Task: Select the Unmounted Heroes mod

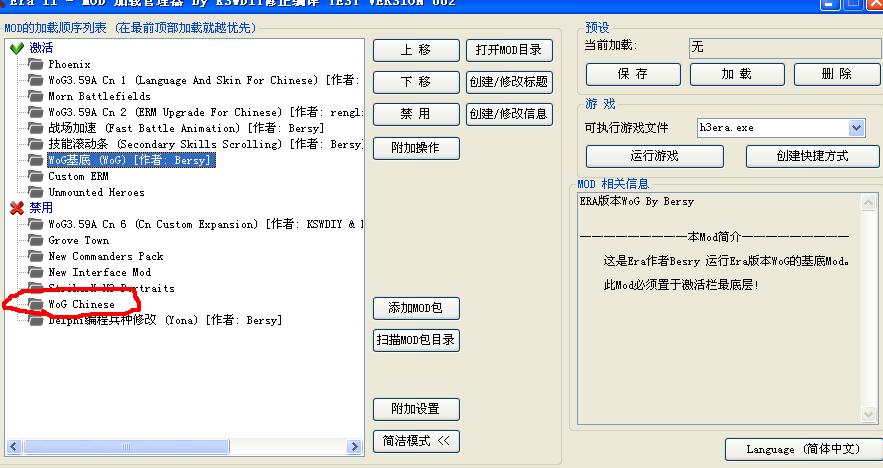Action: 96,192
